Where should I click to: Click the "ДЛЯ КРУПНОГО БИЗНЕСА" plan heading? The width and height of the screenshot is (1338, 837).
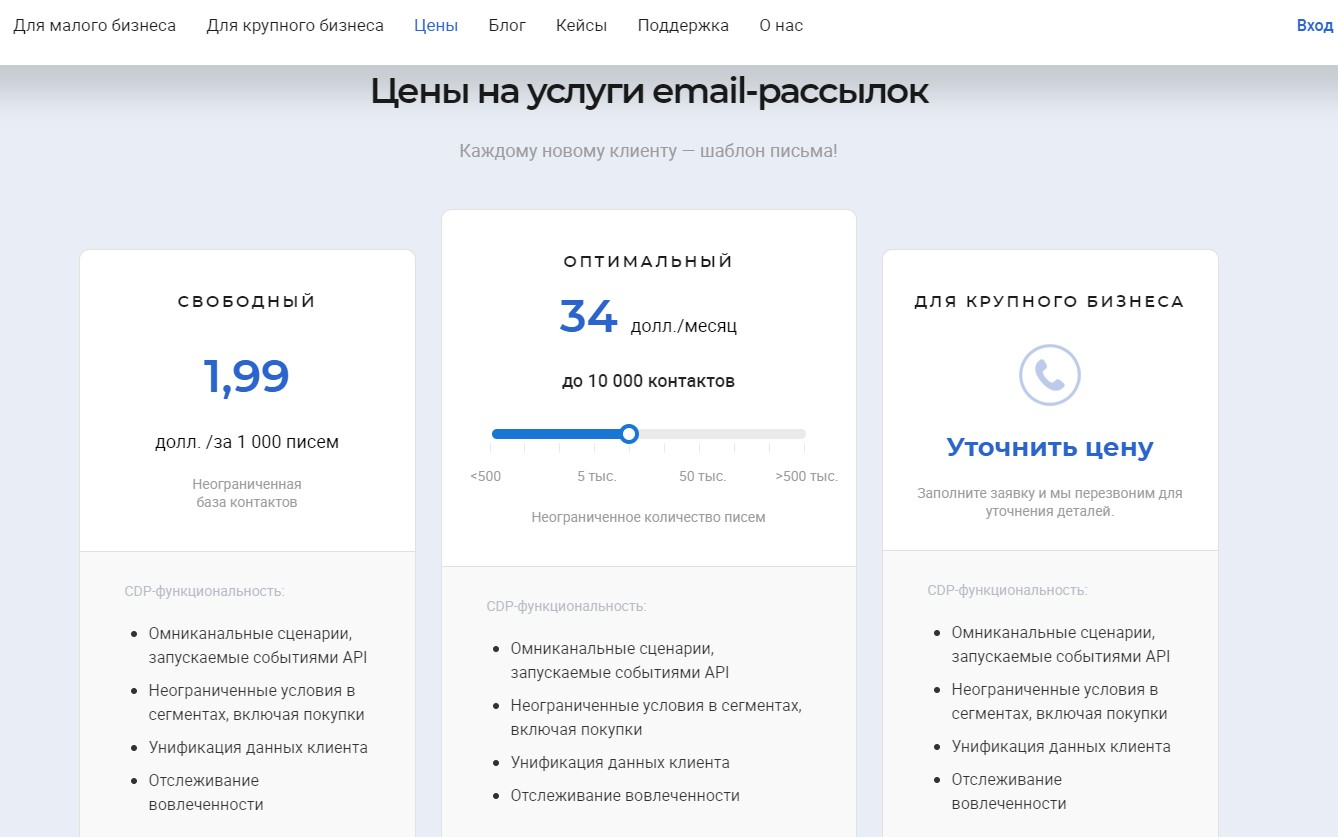tap(1049, 301)
